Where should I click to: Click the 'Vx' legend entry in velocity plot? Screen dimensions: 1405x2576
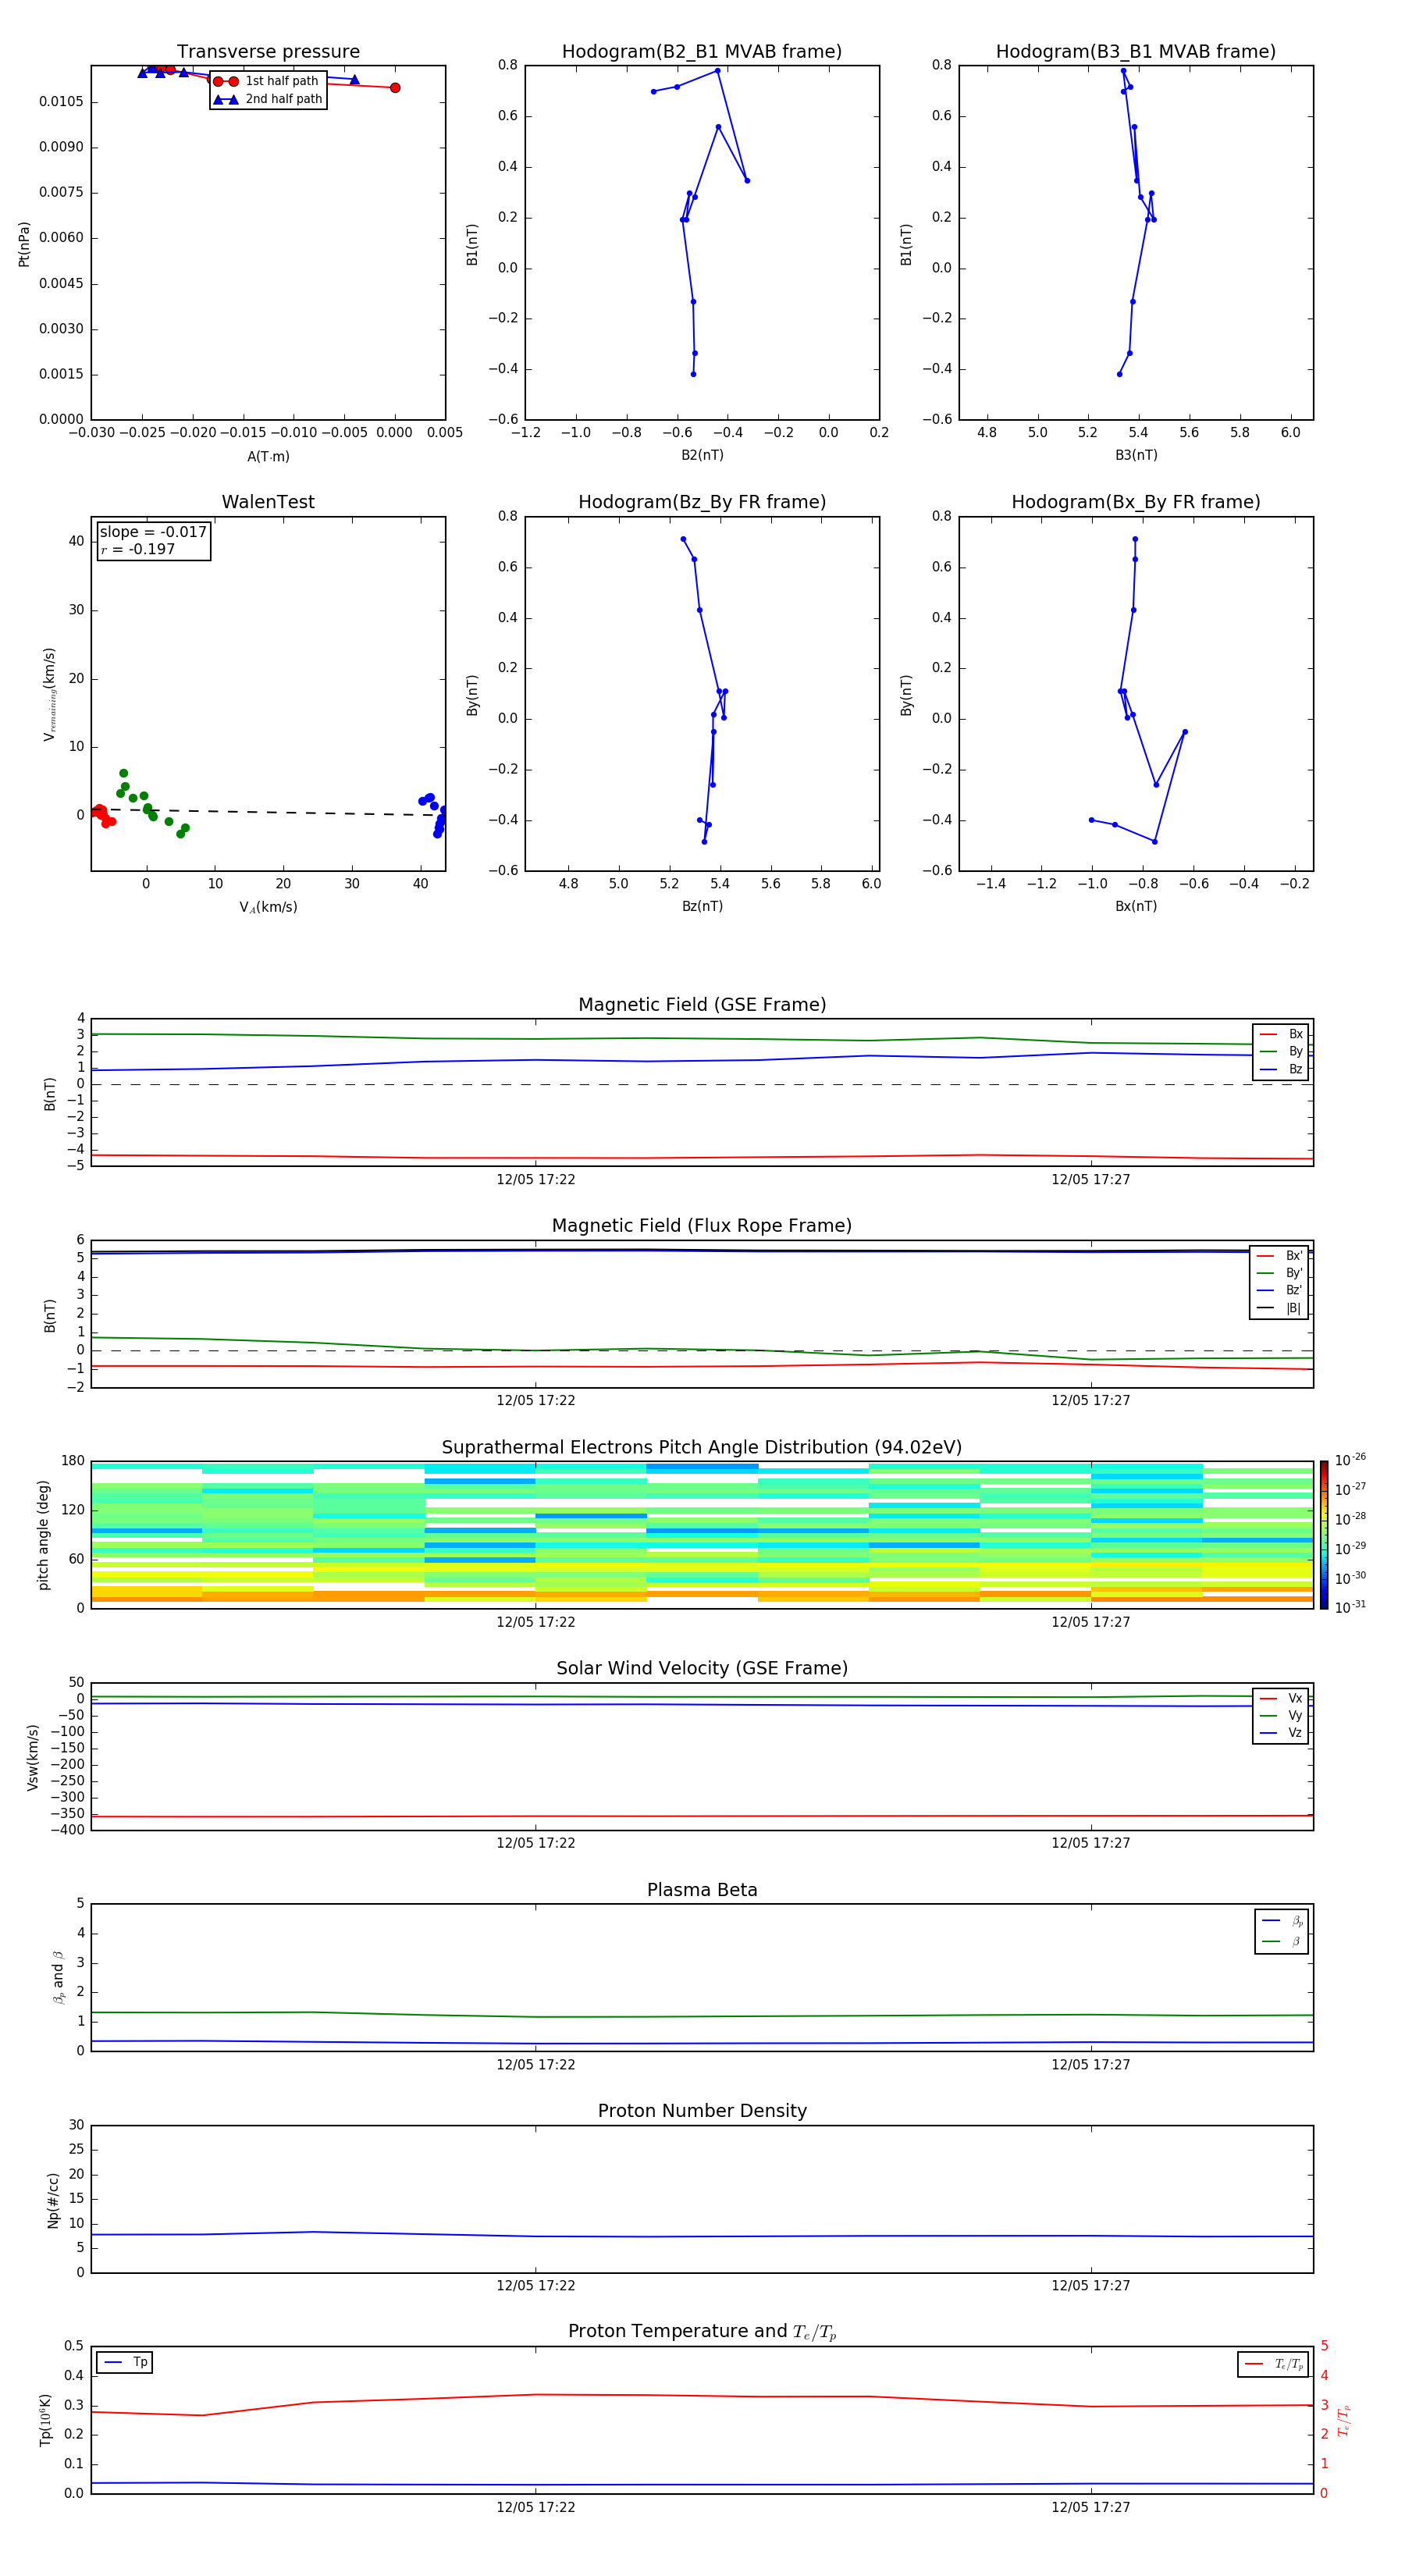point(1281,1699)
